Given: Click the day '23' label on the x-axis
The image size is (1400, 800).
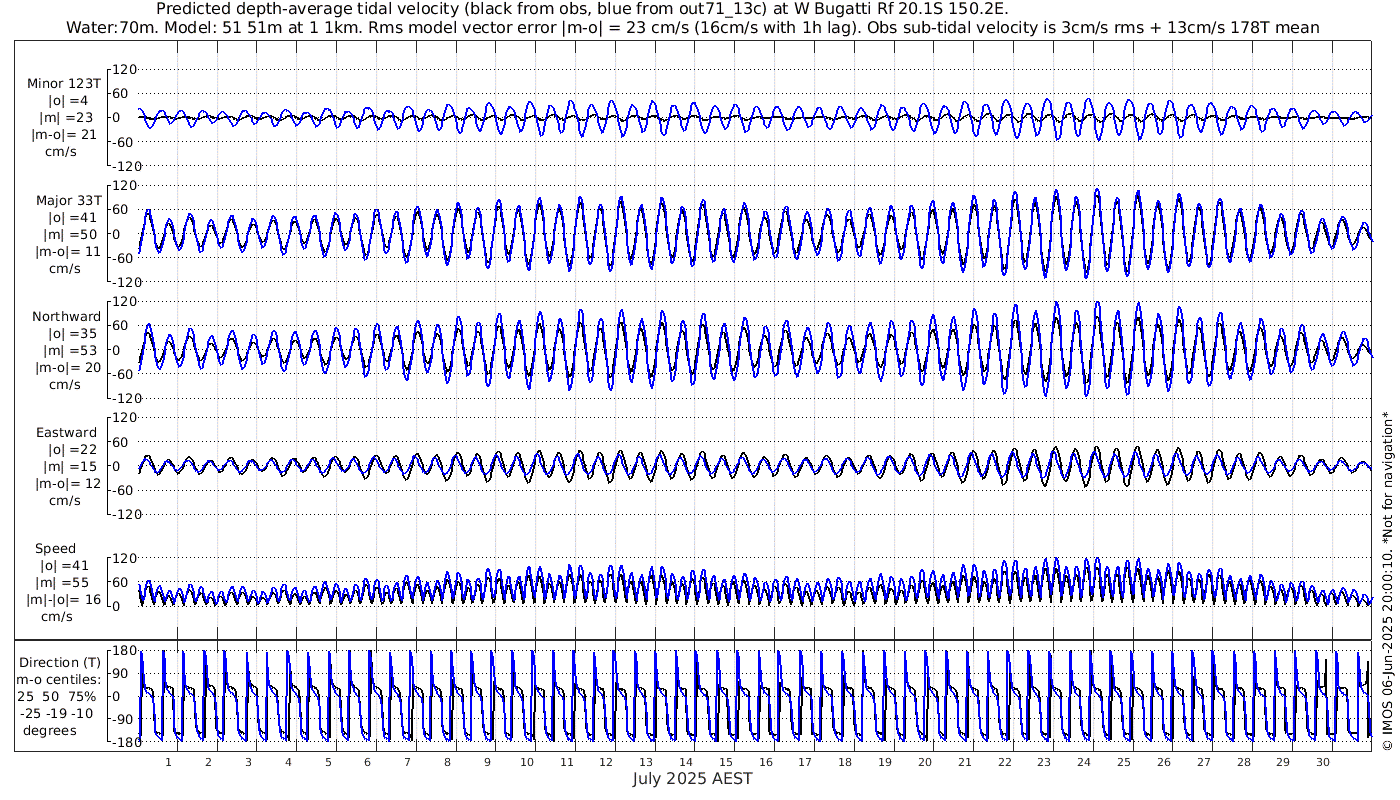Looking at the screenshot, I should click(x=1044, y=762).
